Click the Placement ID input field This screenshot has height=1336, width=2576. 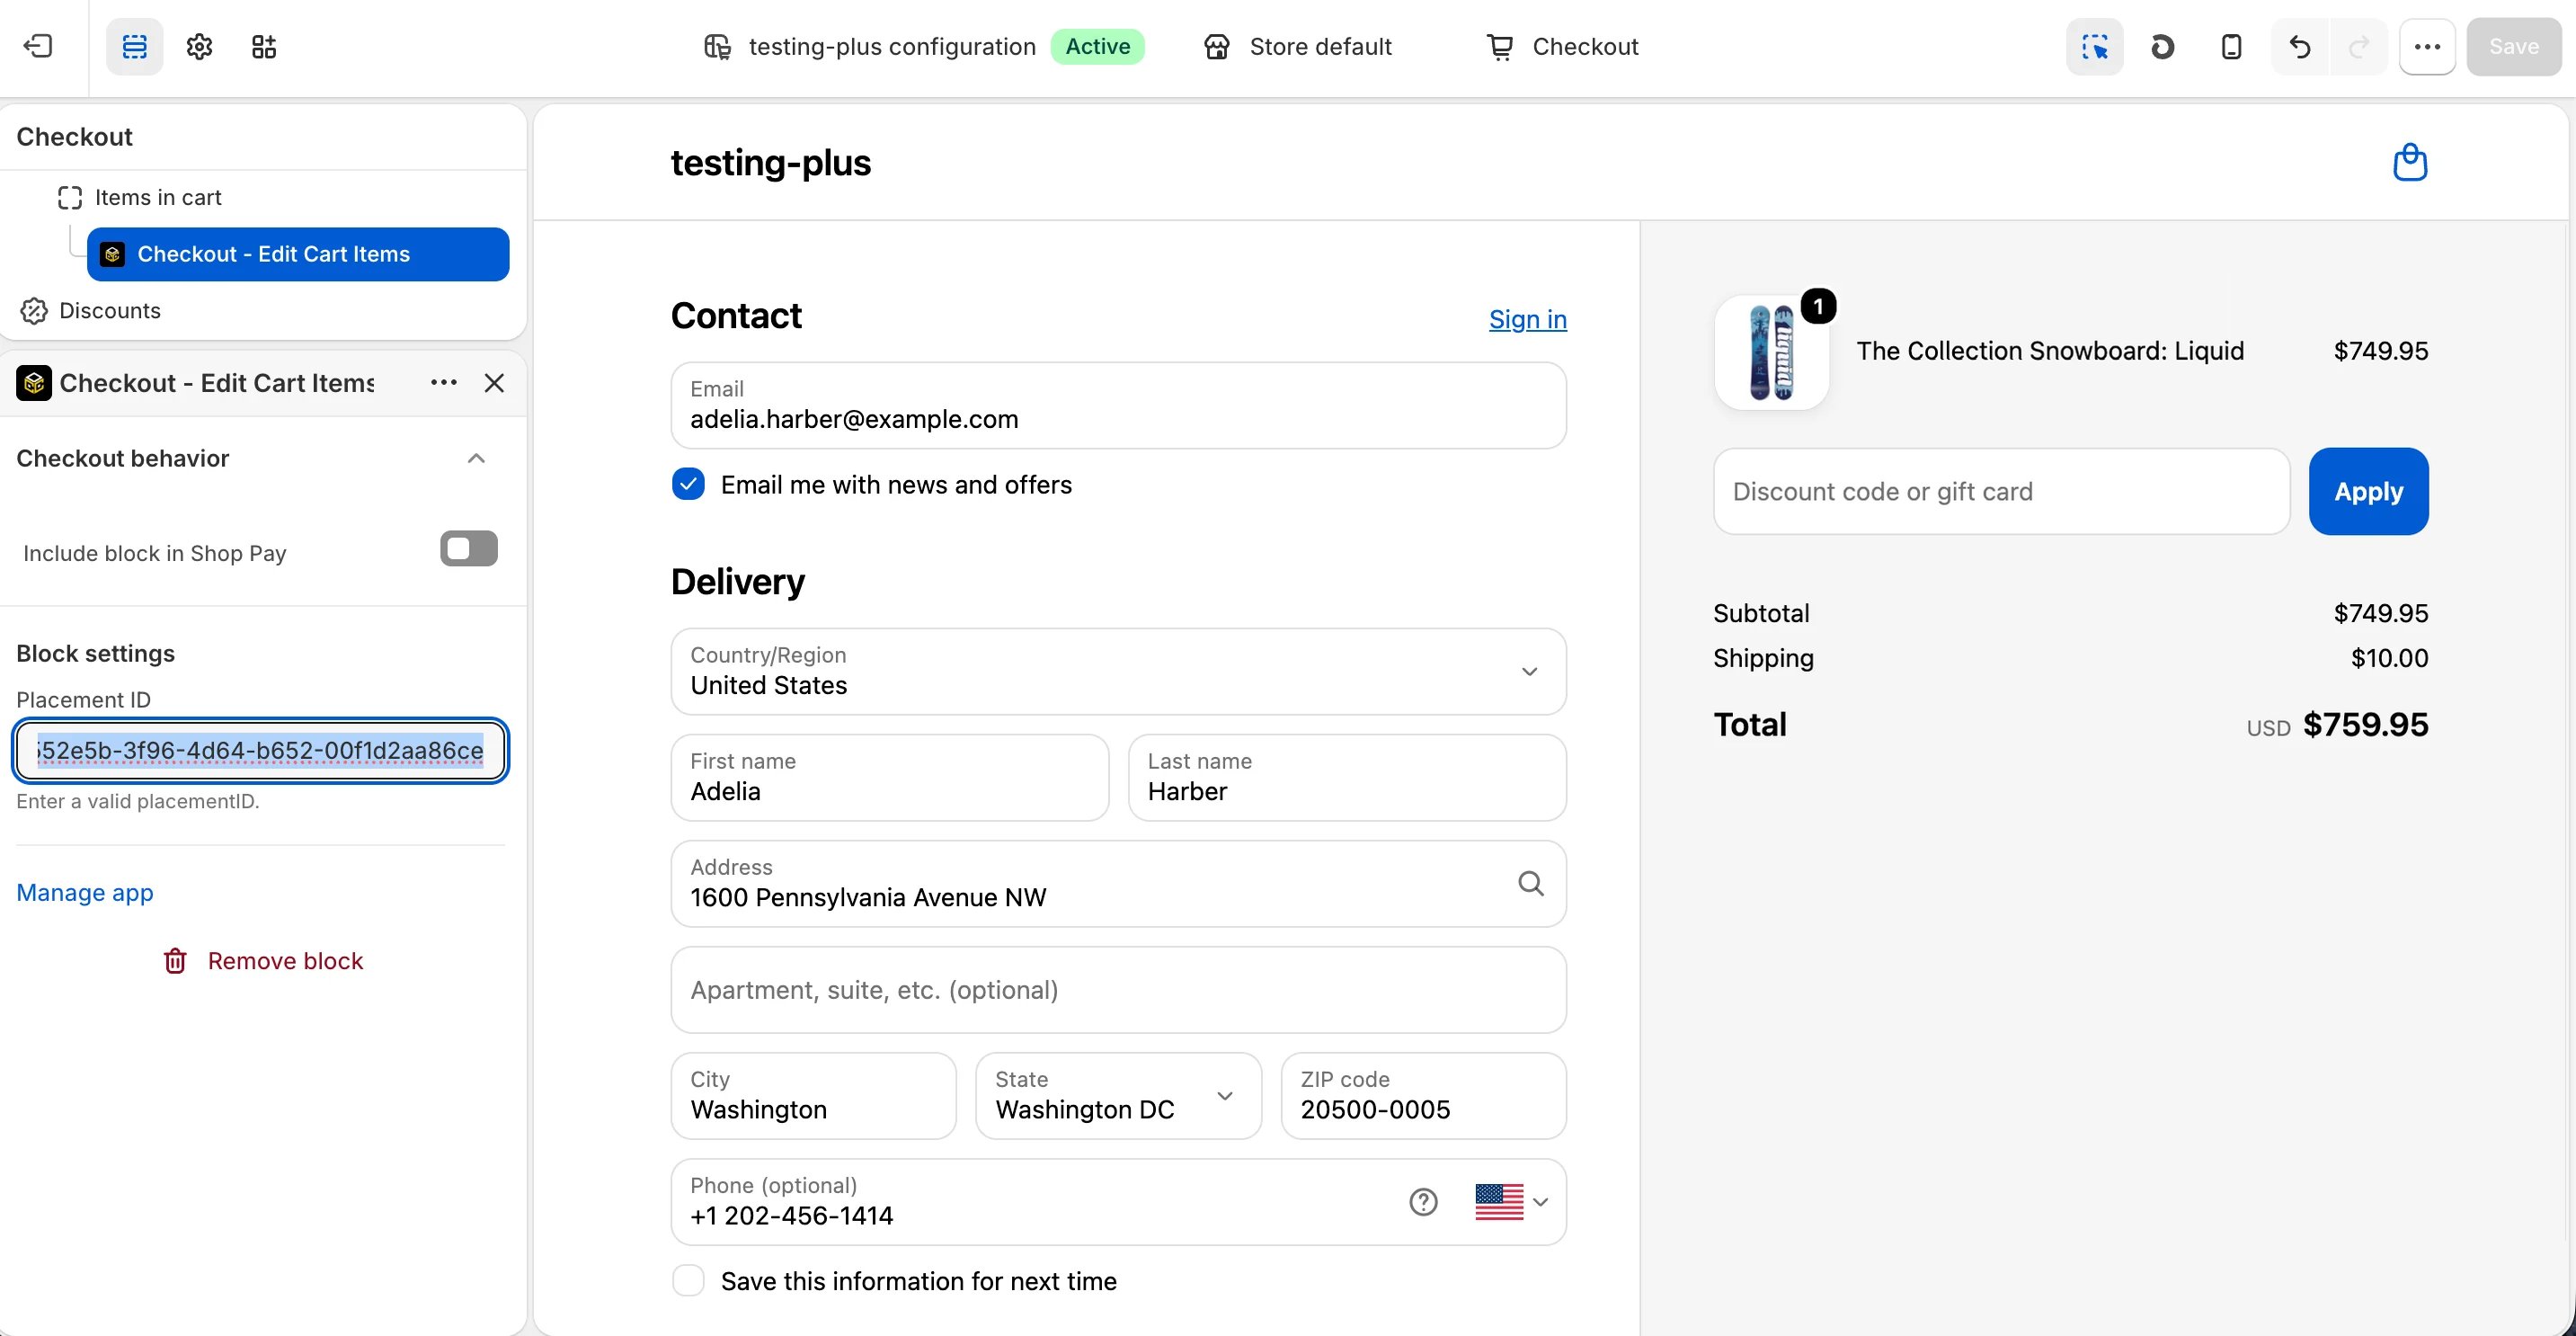click(x=260, y=750)
